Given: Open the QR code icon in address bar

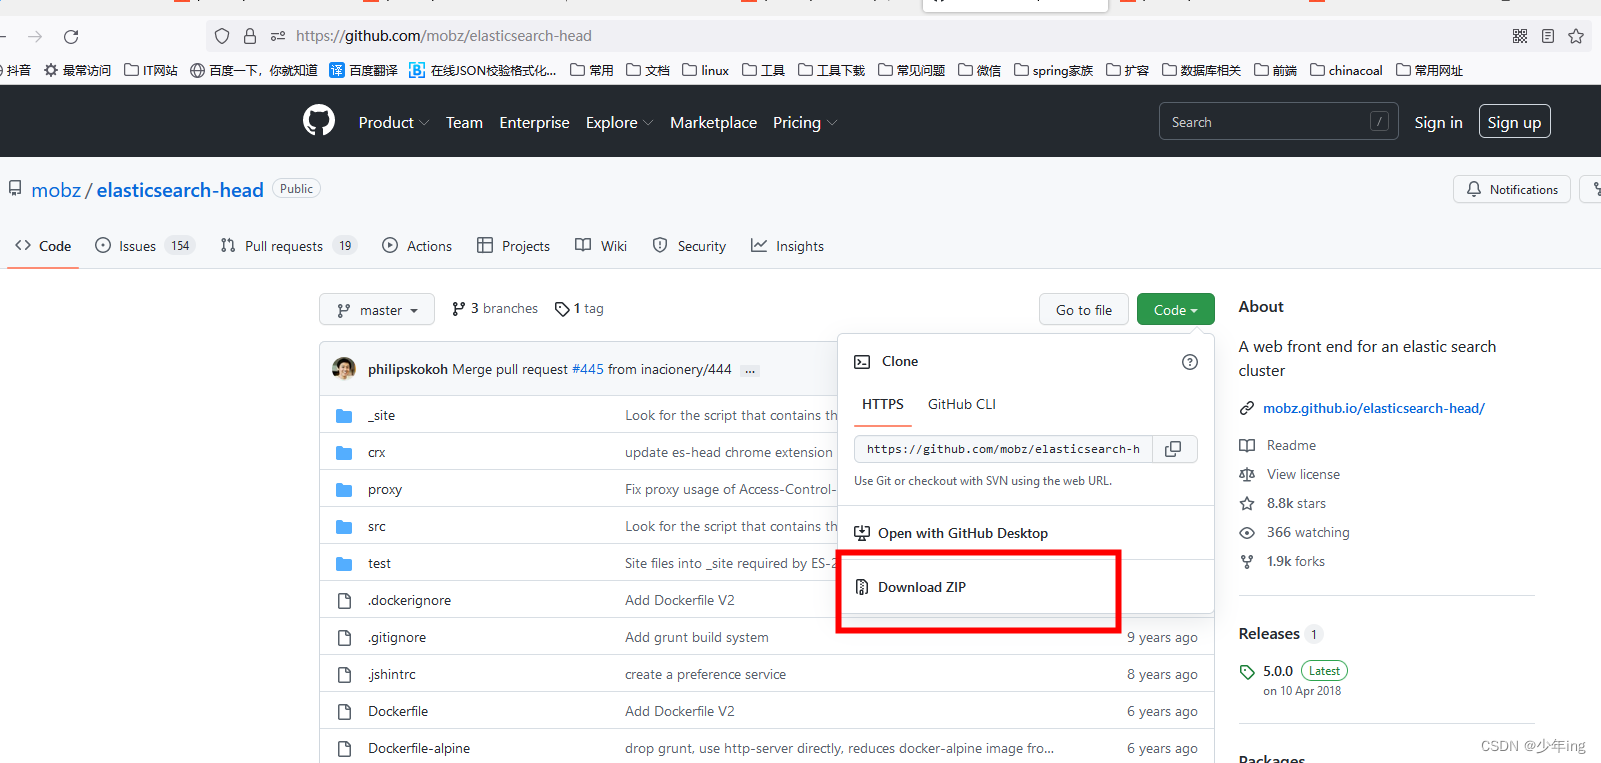Looking at the screenshot, I should pos(1520,36).
